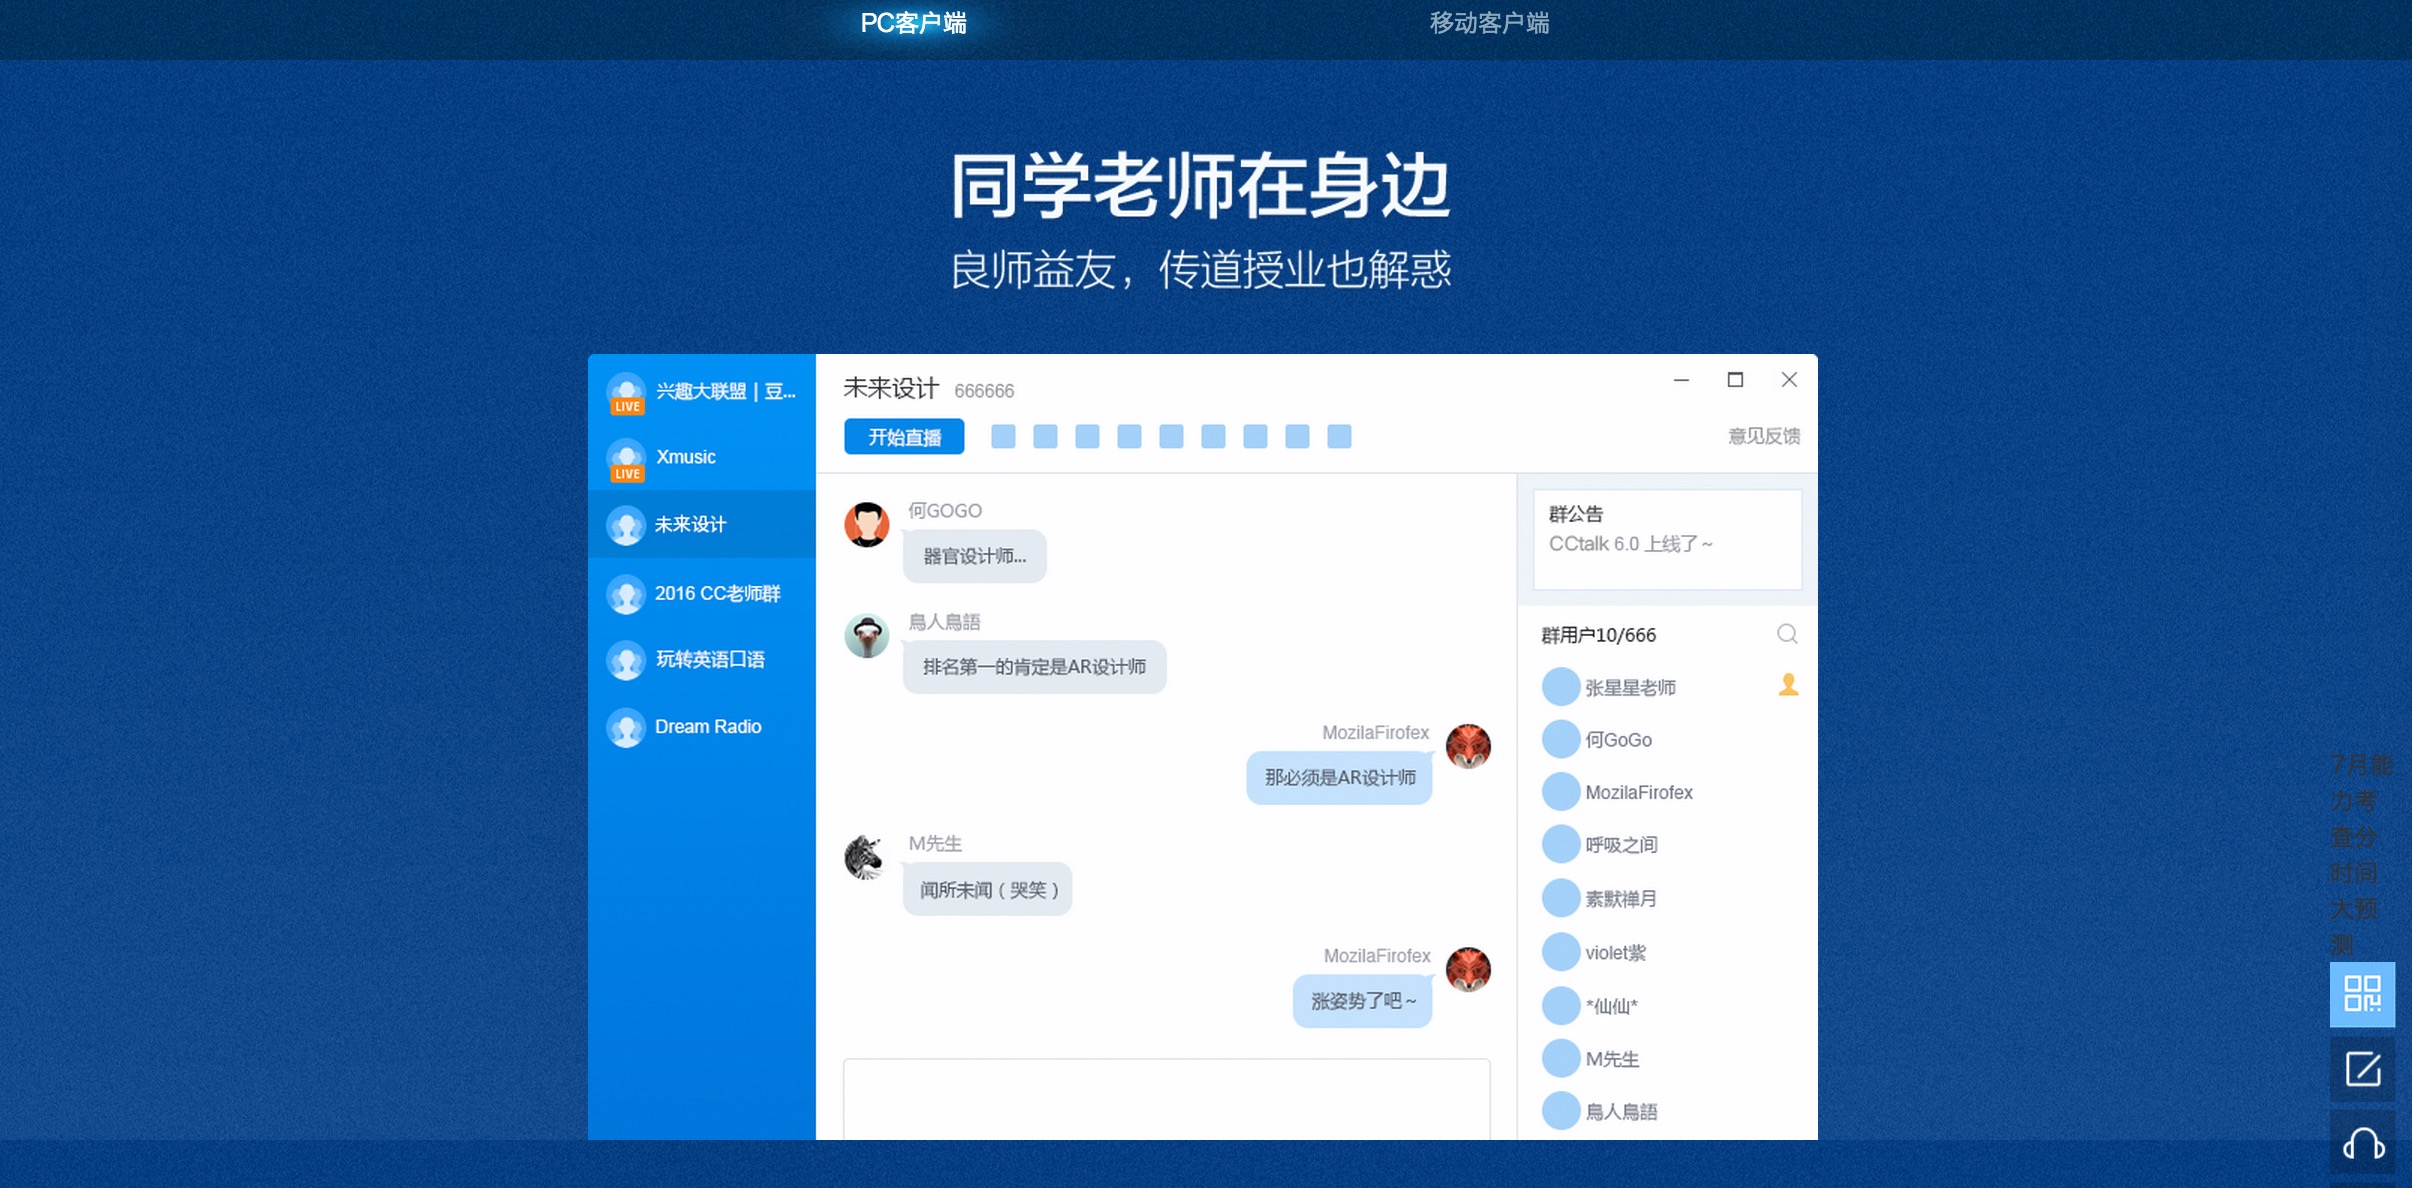
Task: Click 何GOGO's avatar in the chat
Action: [x=866, y=524]
